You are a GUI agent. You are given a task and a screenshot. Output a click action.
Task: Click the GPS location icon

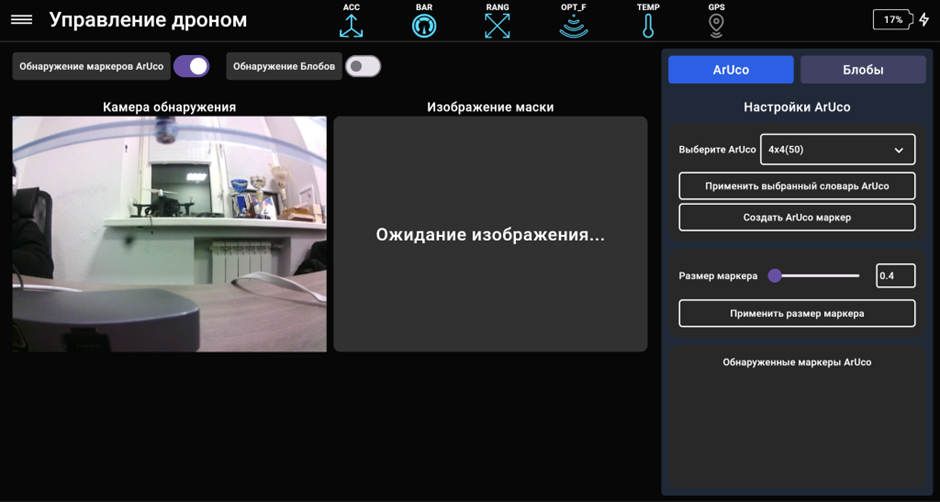click(x=716, y=26)
